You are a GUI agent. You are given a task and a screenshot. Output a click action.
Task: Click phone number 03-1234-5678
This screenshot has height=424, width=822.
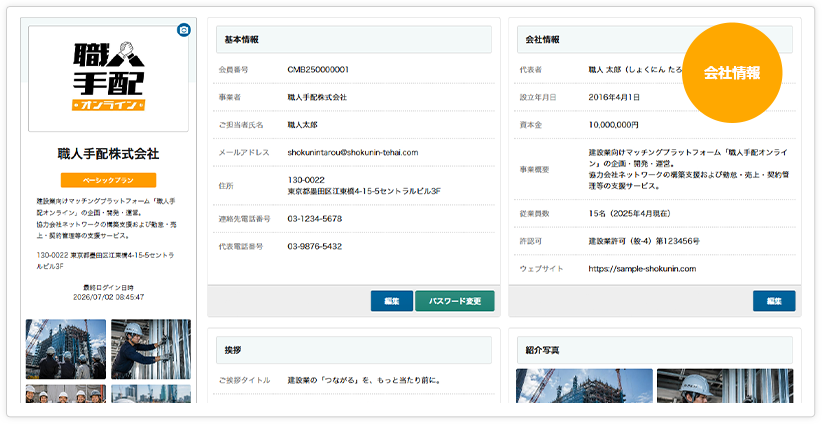[x=315, y=219]
